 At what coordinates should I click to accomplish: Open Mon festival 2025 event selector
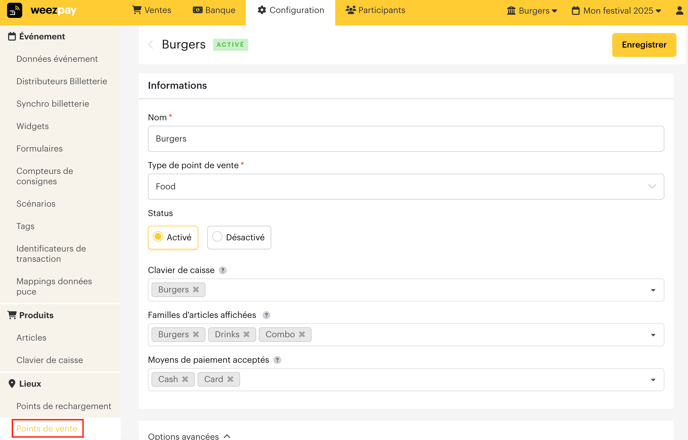pos(616,11)
